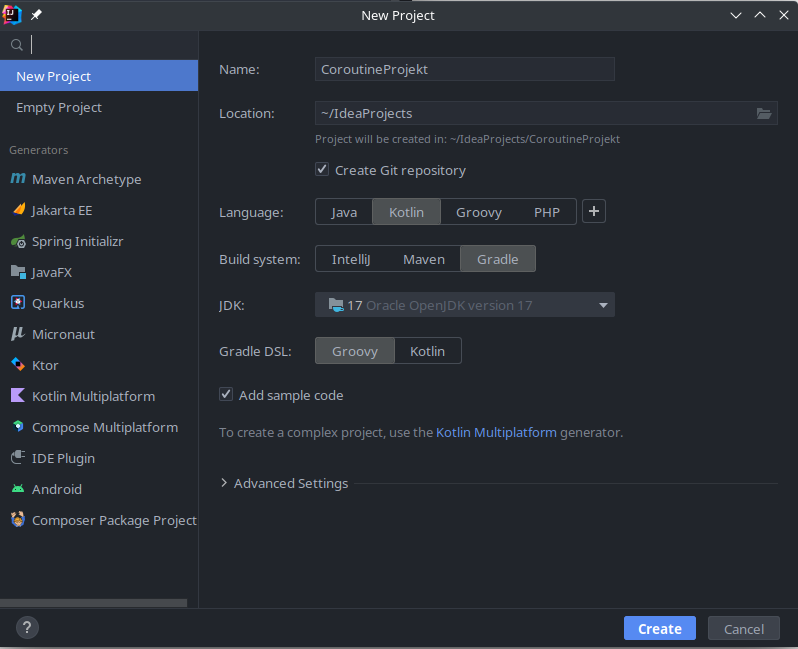Select the Maven Archetype generator icon

pyautogui.click(x=18, y=179)
